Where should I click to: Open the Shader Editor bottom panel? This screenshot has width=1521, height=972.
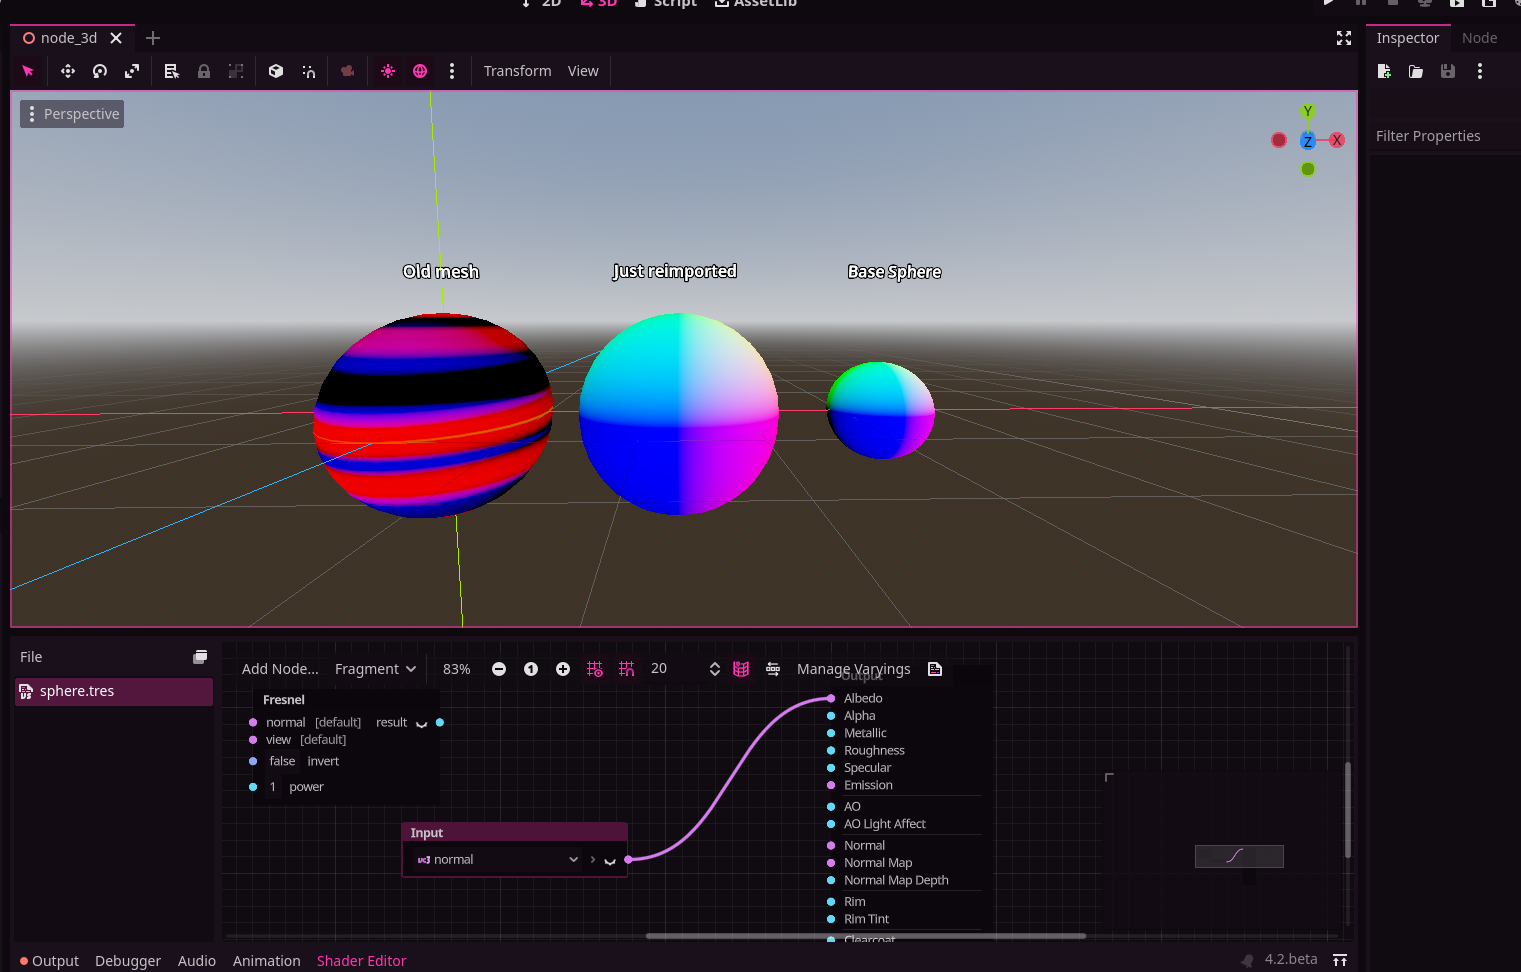pyautogui.click(x=361, y=960)
